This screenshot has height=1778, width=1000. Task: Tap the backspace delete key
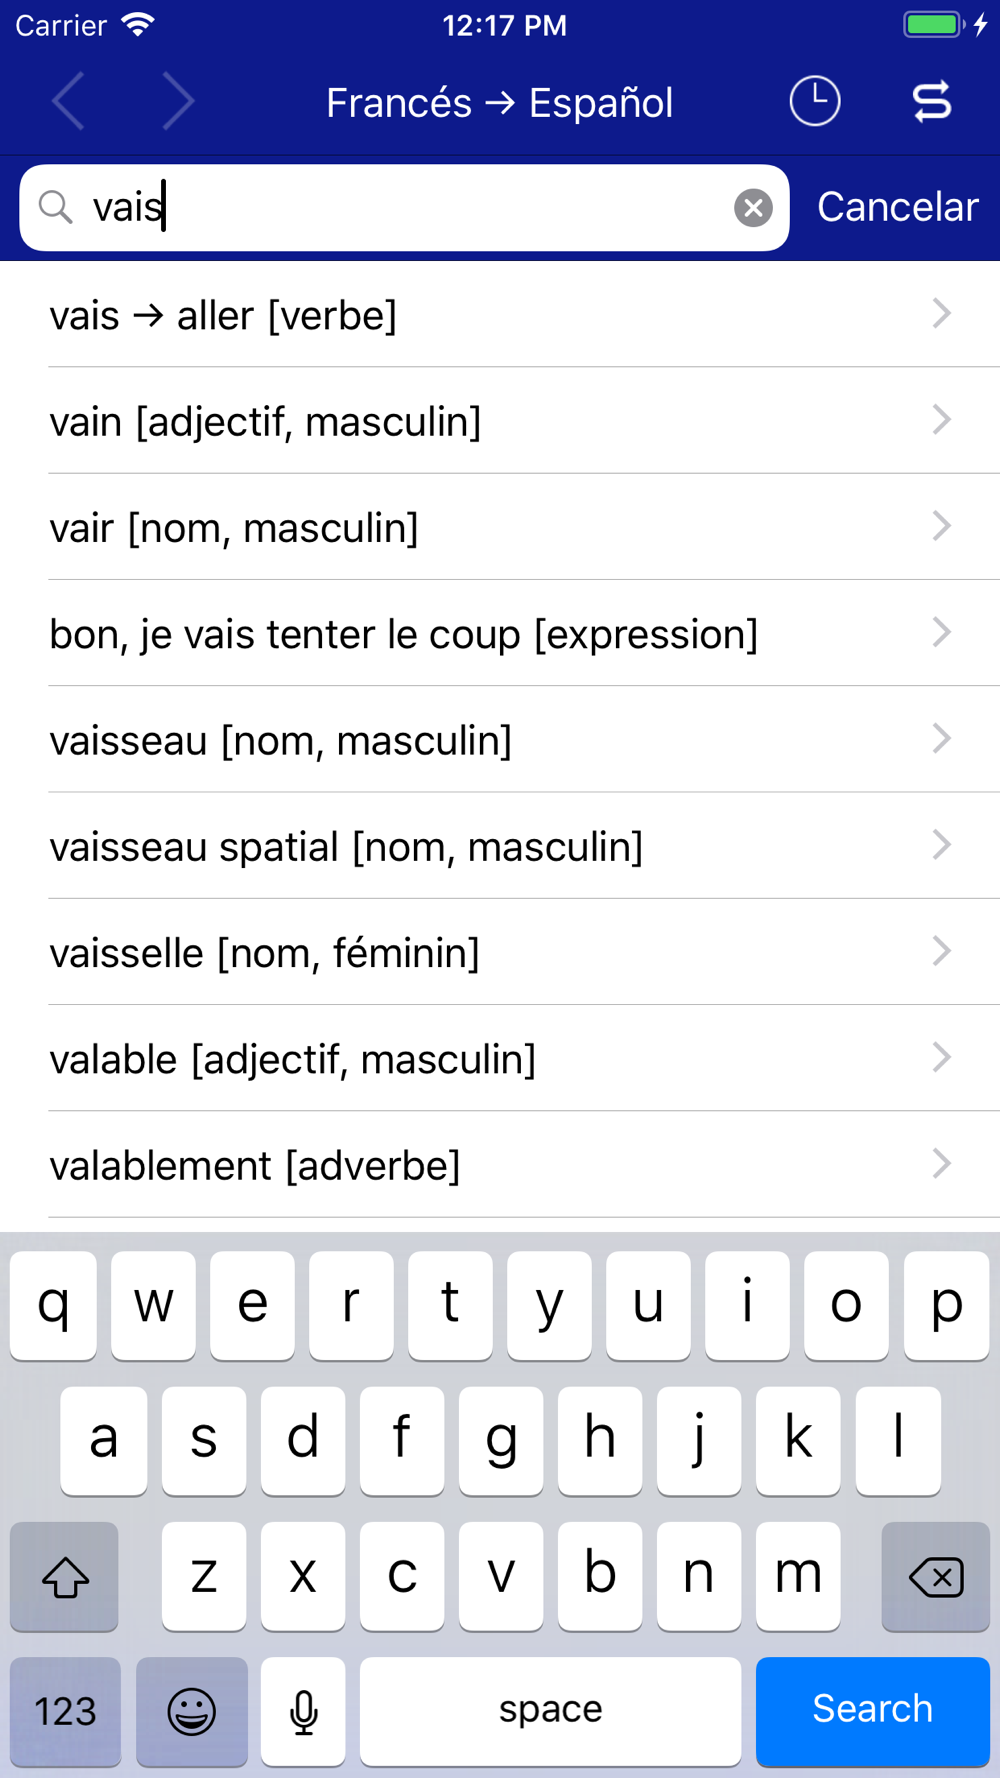(x=936, y=1577)
